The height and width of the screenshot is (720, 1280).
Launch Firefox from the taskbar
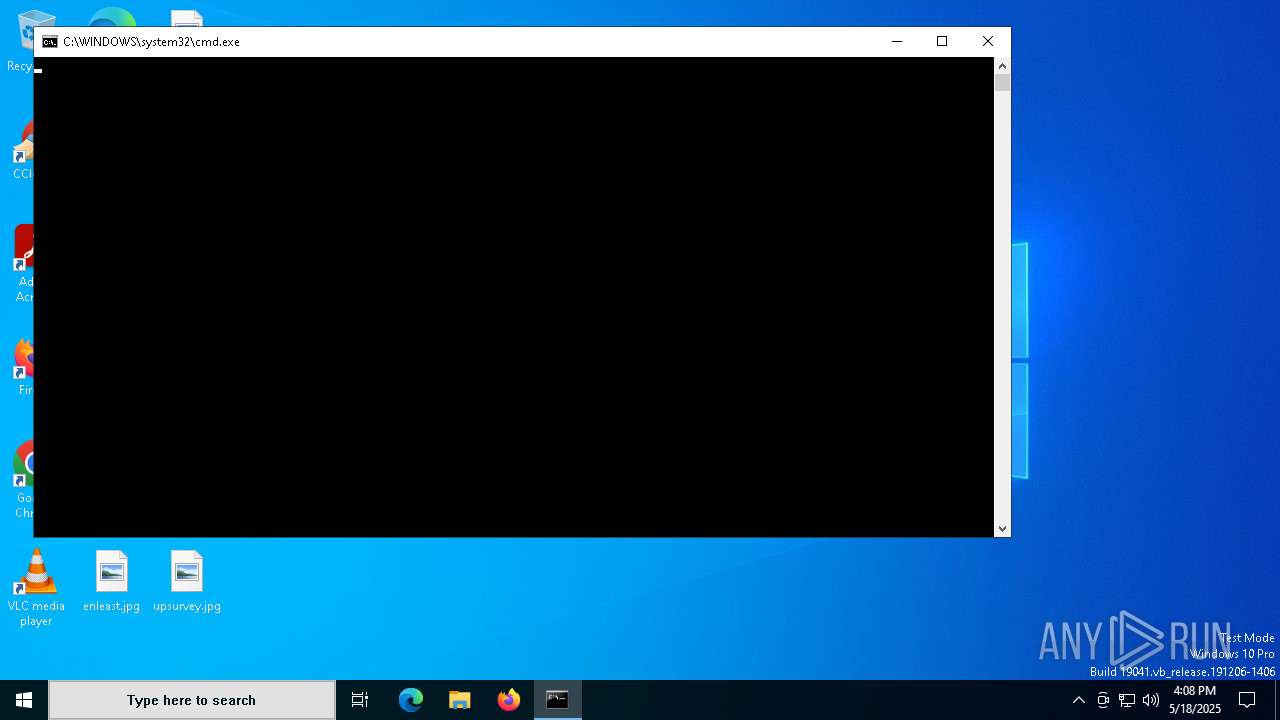pyautogui.click(x=509, y=700)
